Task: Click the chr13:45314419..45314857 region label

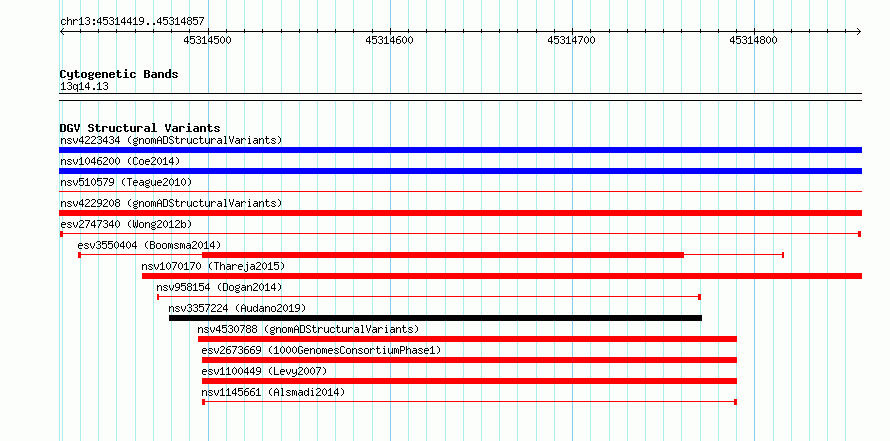Action: 132,22
